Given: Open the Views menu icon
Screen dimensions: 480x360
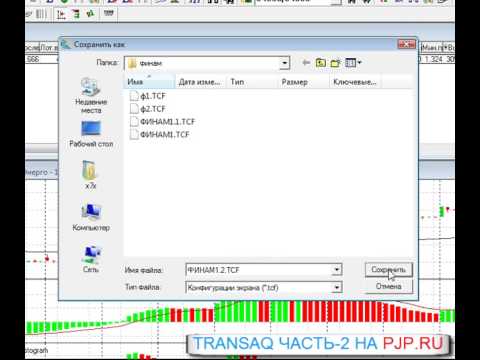Looking at the screenshot, I should tap(353, 63).
